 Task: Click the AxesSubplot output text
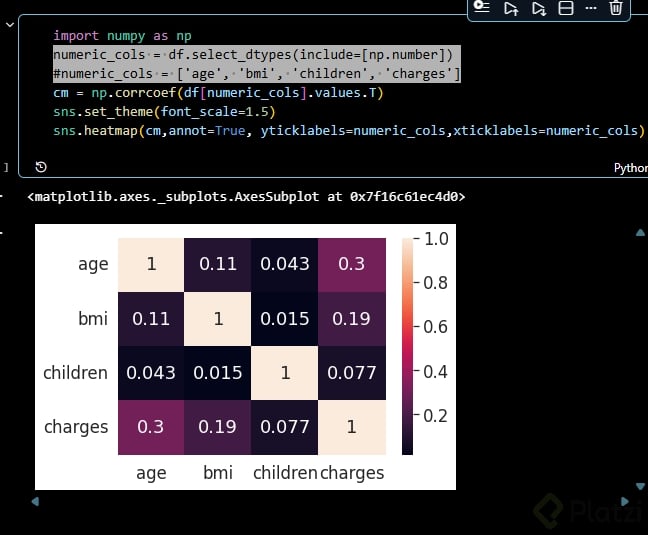pyautogui.click(x=246, y=197)
